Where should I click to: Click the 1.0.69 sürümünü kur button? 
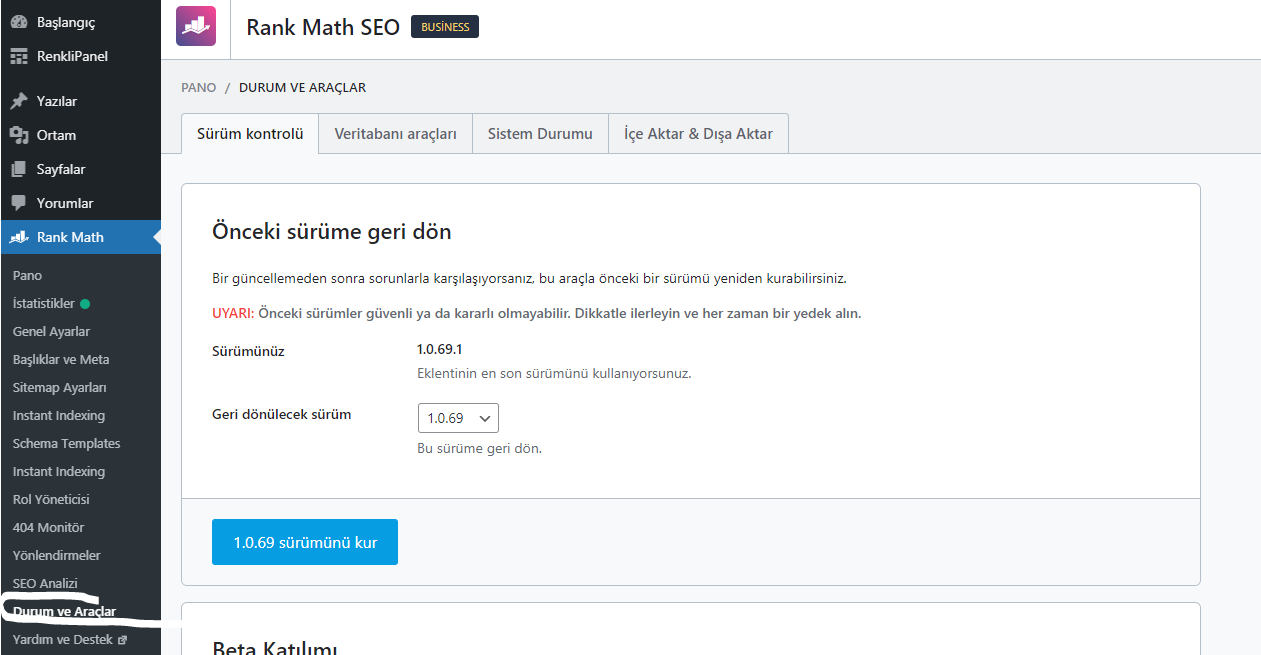(305, 542)
